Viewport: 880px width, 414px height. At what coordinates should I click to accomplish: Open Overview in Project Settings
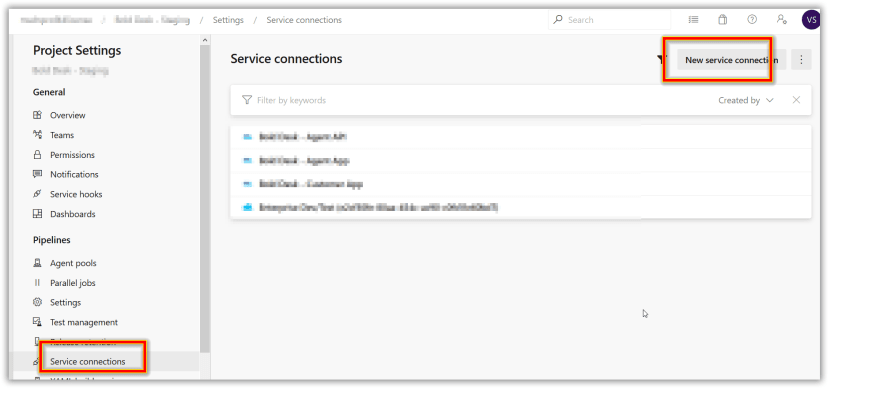coord(68,115)
